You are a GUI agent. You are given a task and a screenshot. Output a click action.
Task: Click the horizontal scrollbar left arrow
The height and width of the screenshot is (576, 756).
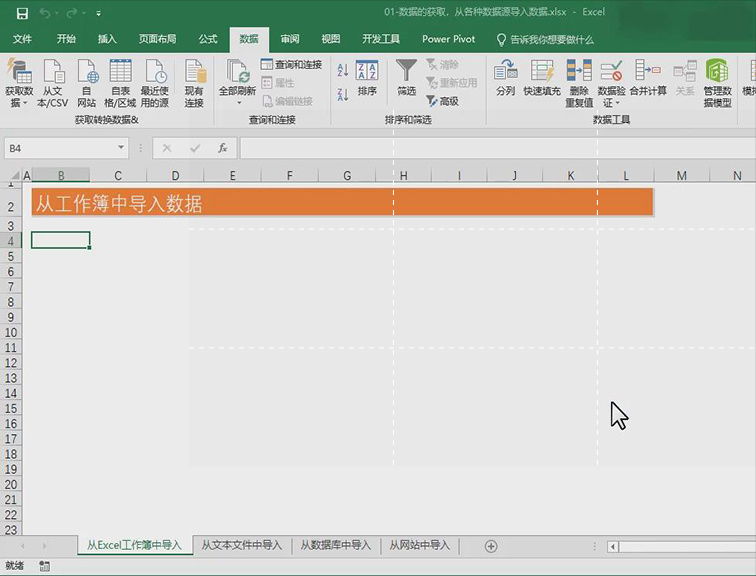[x=613, y=547]
